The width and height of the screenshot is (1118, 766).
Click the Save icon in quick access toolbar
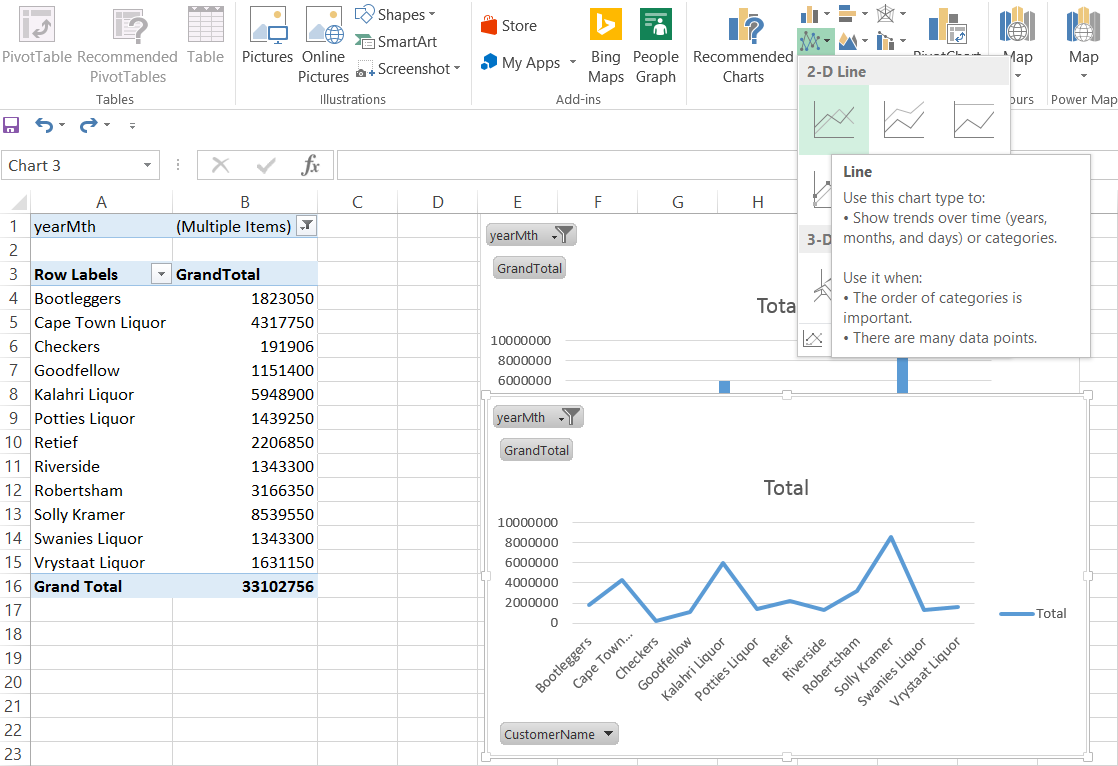[x=11, y=125]
